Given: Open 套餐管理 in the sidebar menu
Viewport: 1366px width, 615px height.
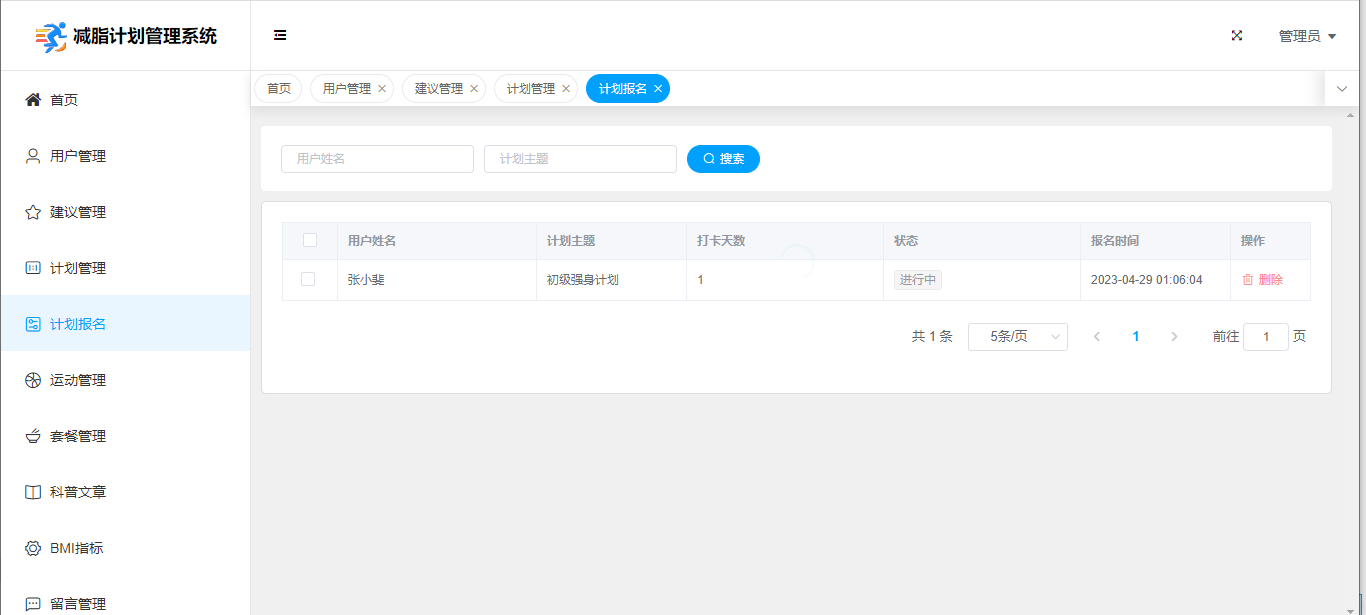Looking at the screenshot, I should point(125,435).
